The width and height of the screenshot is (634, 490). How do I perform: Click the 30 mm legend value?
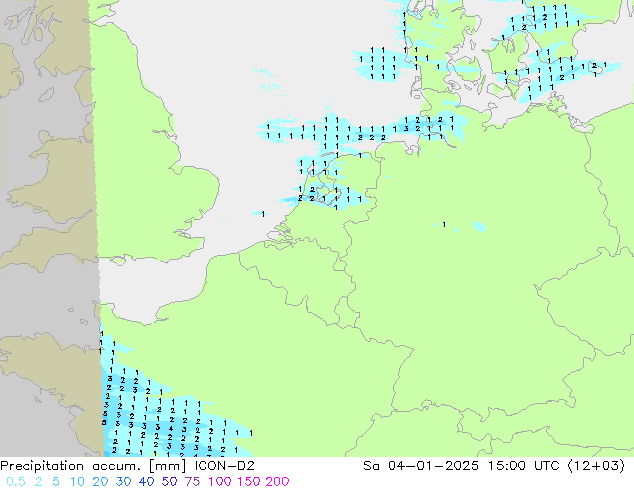(123, 482)
